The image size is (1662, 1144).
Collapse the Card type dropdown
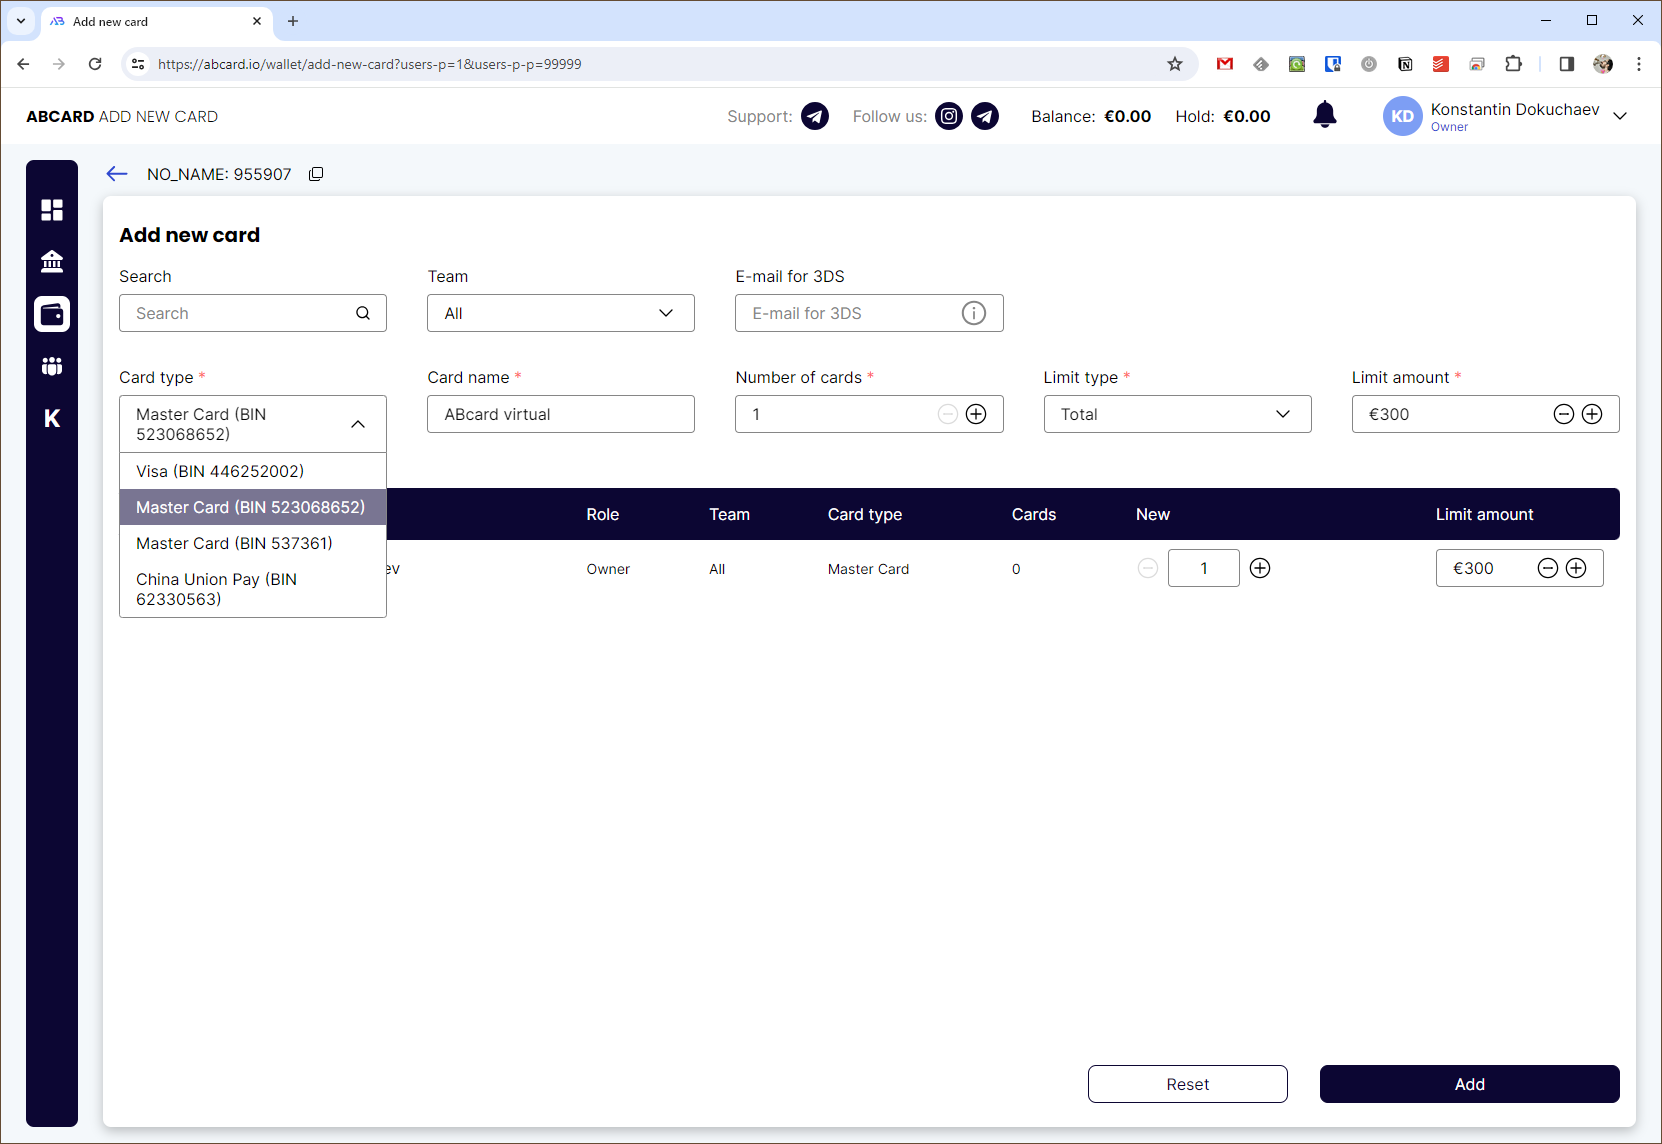click(x=358, y=424)
